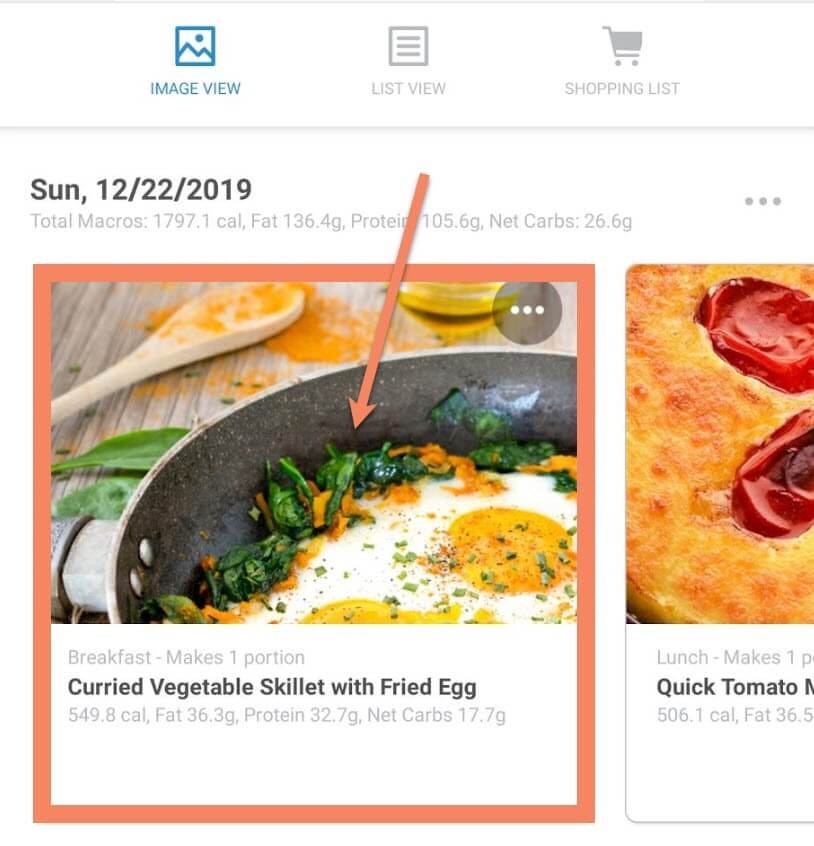Open the Curried Vegetable Skillet recipe title
The width and height of the screenshot is (814, 846).
[x=272, y=687]
